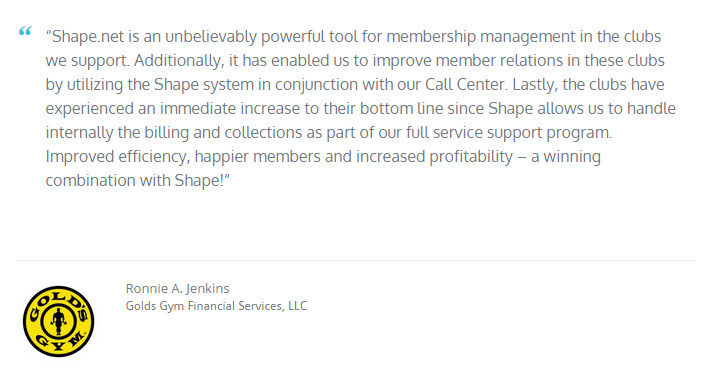The image size is (711, 369).
Task: Click the word Additionally in second line
Action: [x=179, y=61]
